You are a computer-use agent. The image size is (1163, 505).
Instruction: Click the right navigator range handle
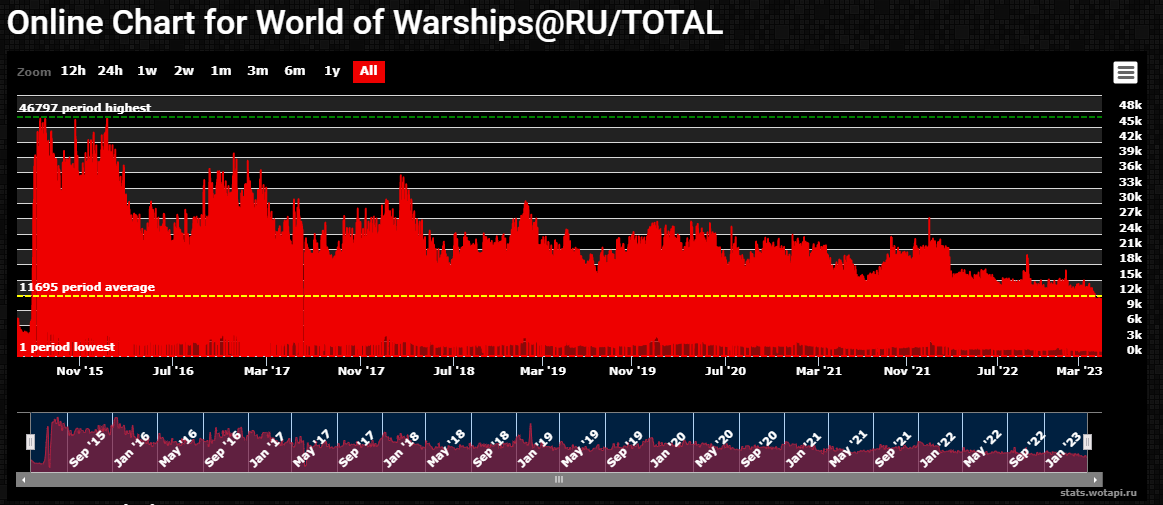pos(1087,441)
